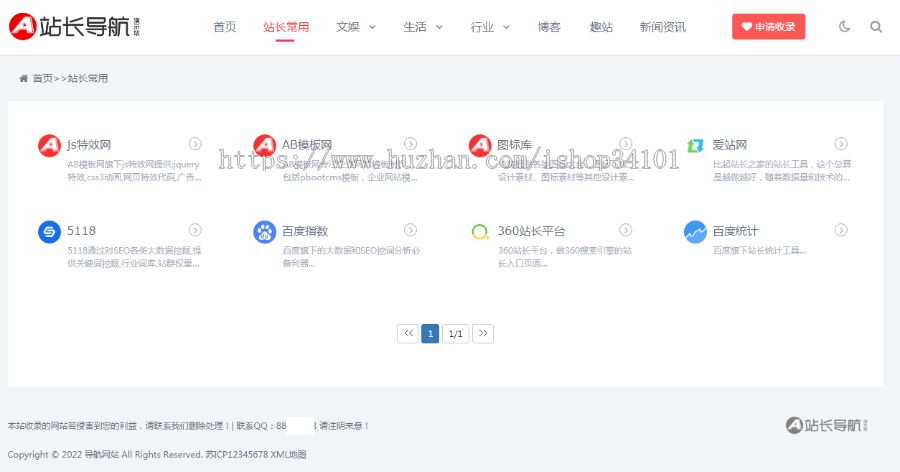The image size is (900, 472).
Task: Click the AB模板网 site logo icon
Action: (x=265, y=145)
